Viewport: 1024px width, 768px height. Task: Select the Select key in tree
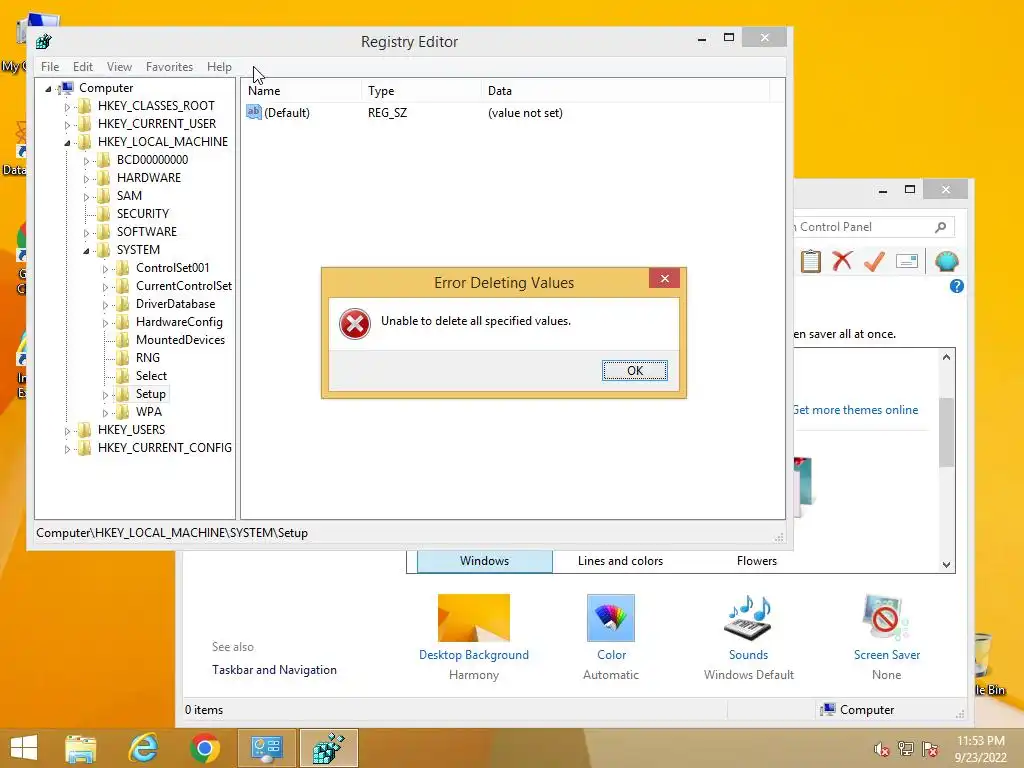tap(151, 376)
